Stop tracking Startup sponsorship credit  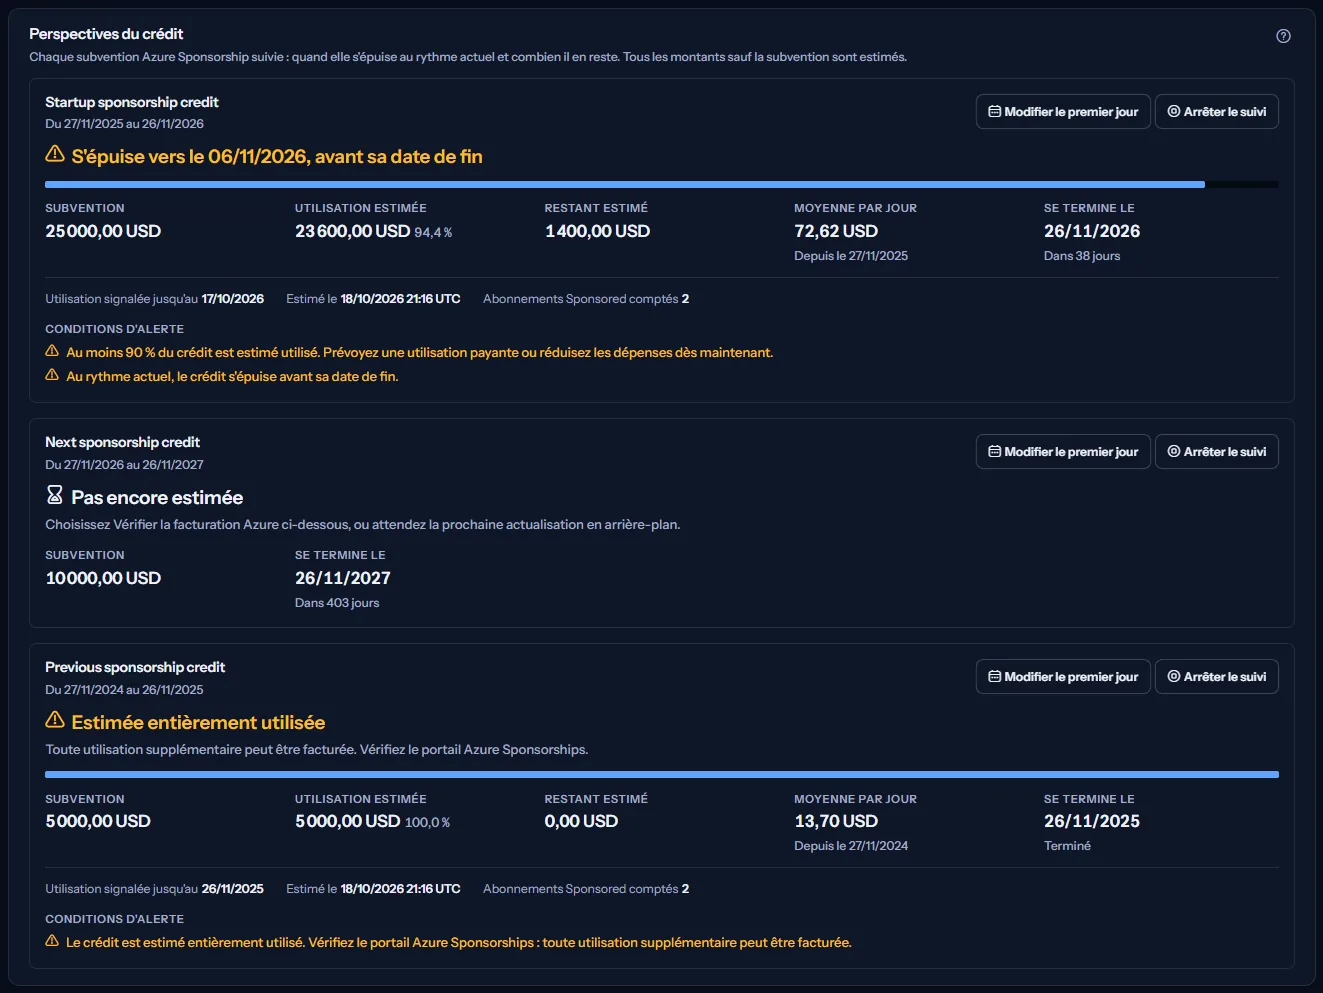(1217, 112)
